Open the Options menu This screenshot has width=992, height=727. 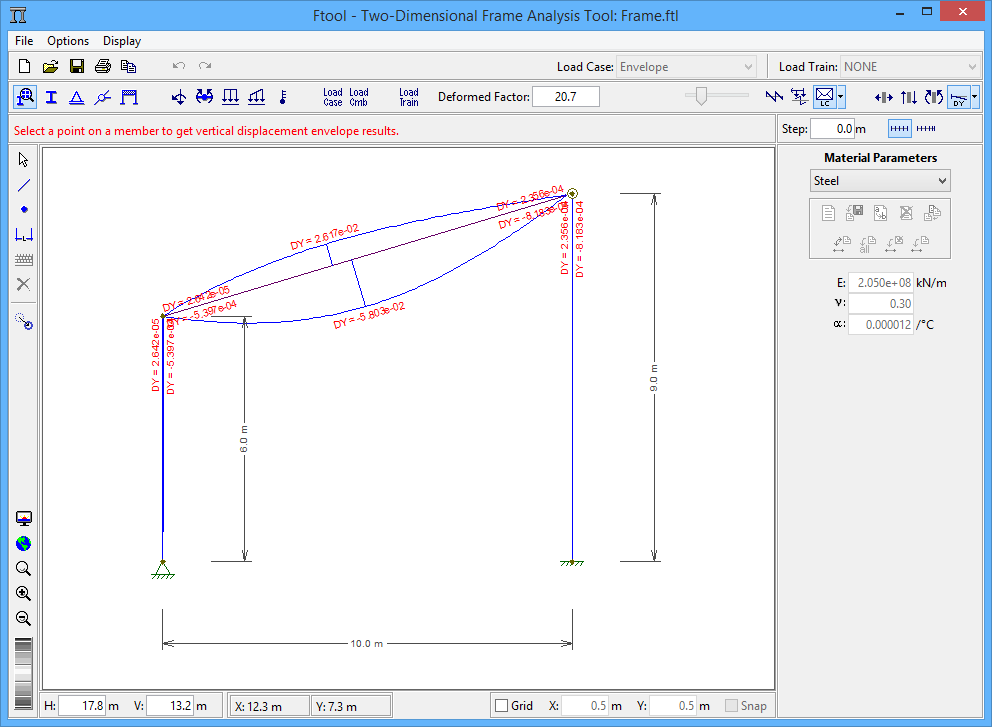[x=68, y=41]
